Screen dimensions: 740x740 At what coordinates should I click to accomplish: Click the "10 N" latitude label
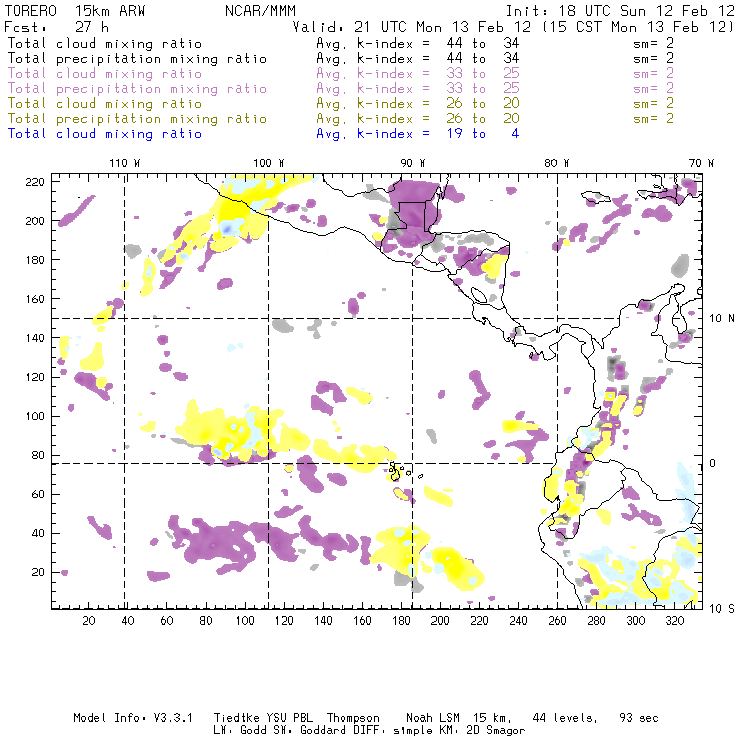[722, 319]
